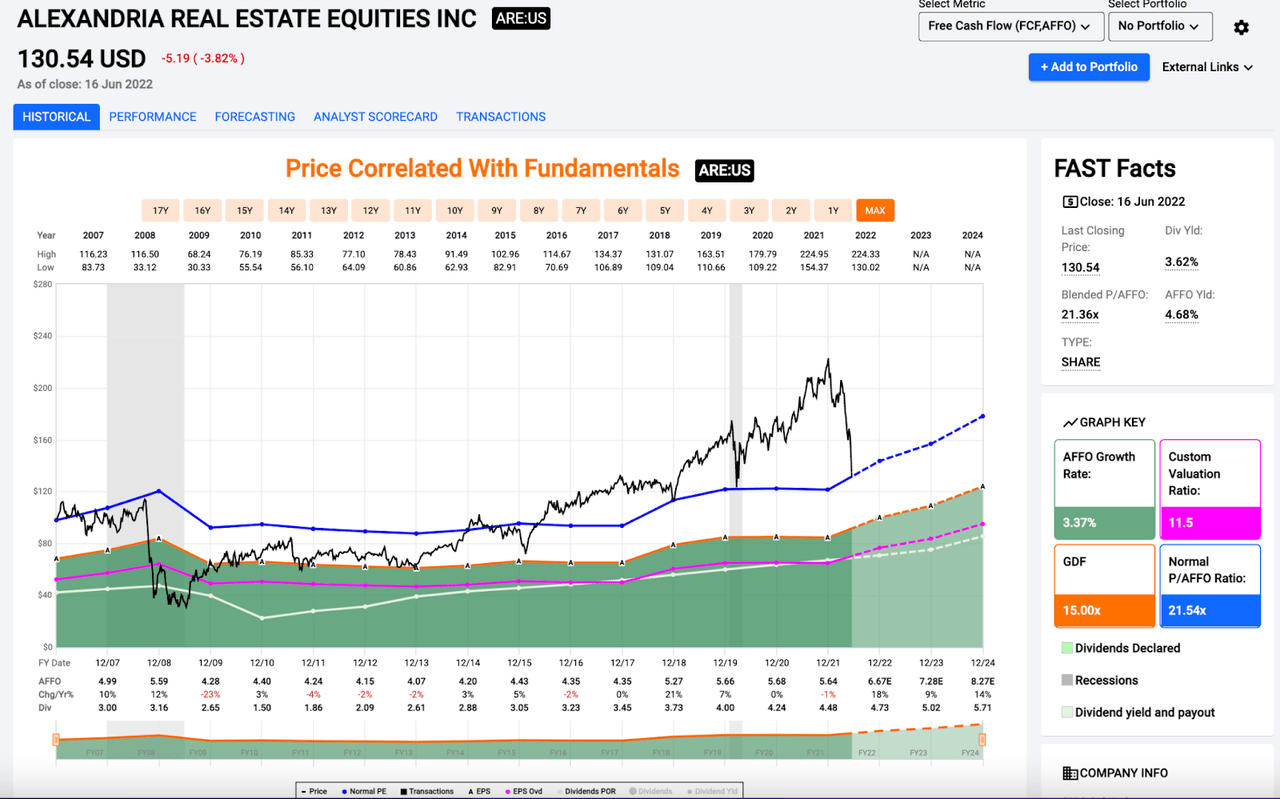Click the Graph Key trend line icon
The width and height of the screenshot is (1280, 799).
1070,423
